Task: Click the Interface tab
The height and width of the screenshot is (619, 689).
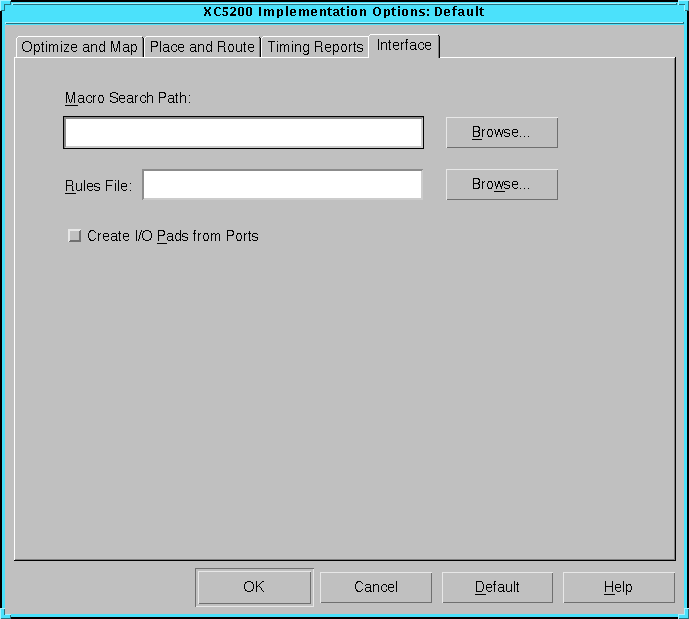Action: coord(404,46)
